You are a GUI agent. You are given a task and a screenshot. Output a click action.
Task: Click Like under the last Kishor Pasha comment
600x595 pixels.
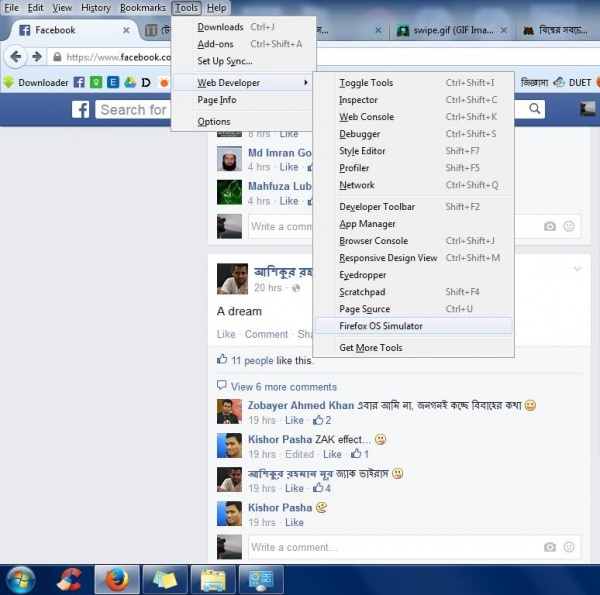(294, 522)
